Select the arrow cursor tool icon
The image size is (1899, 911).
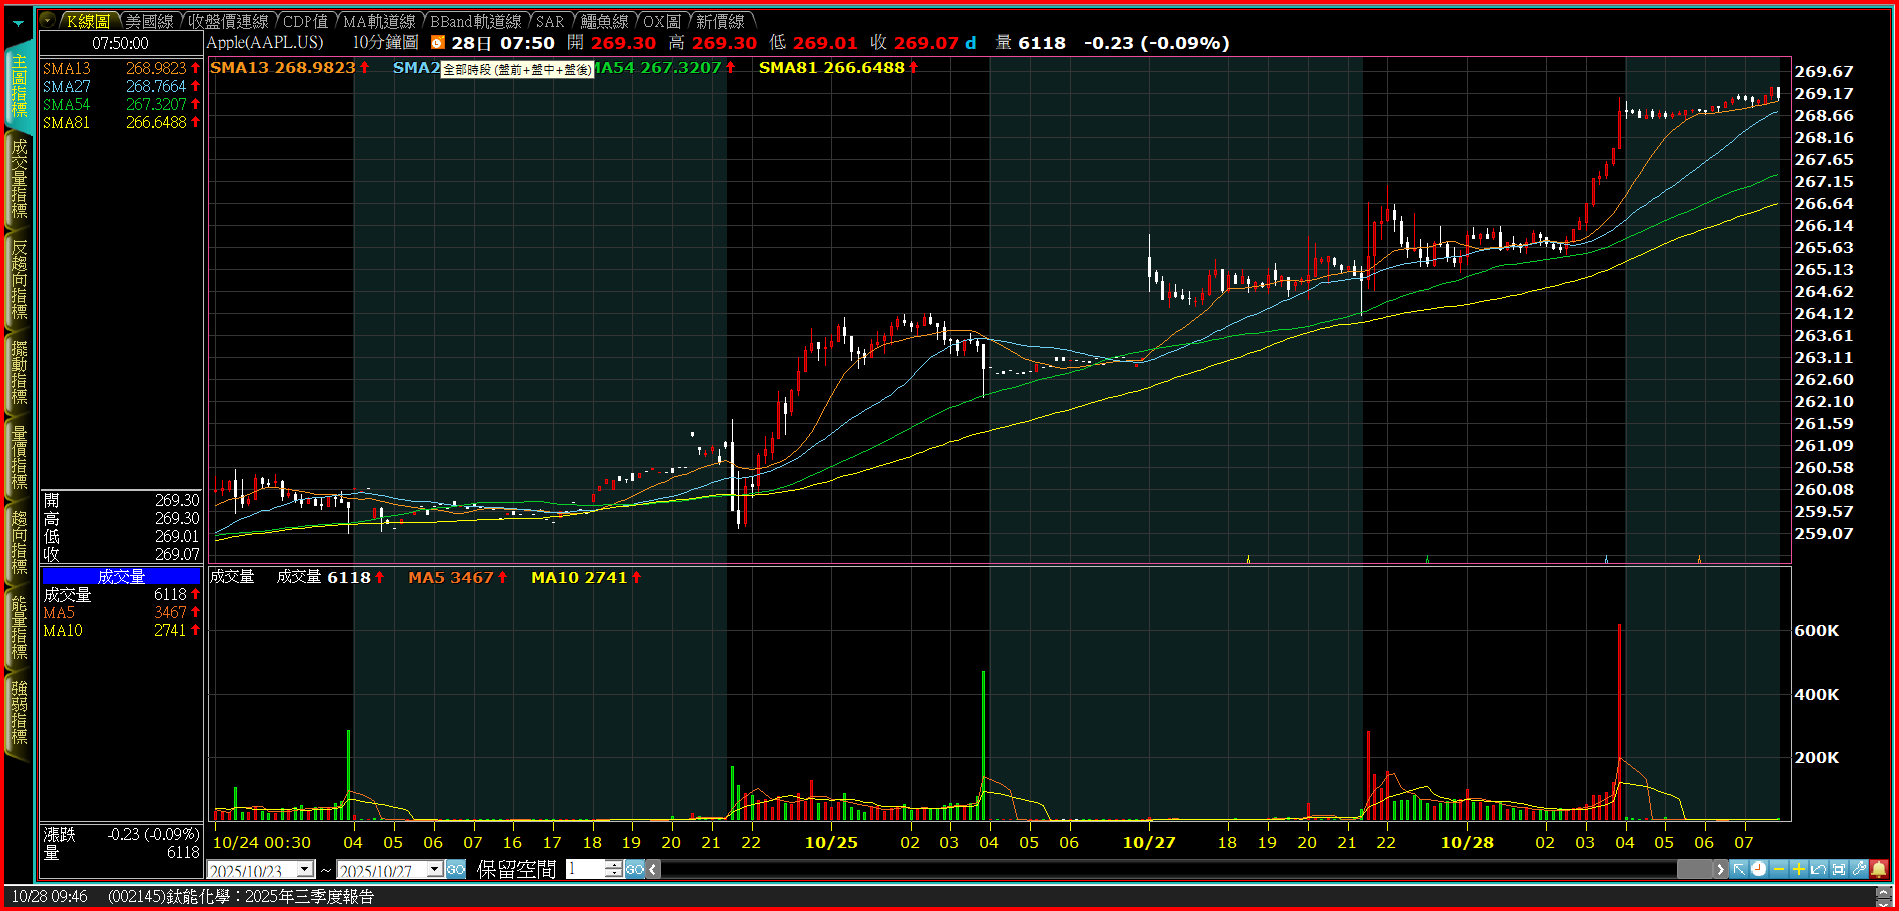coord(1739,869)
